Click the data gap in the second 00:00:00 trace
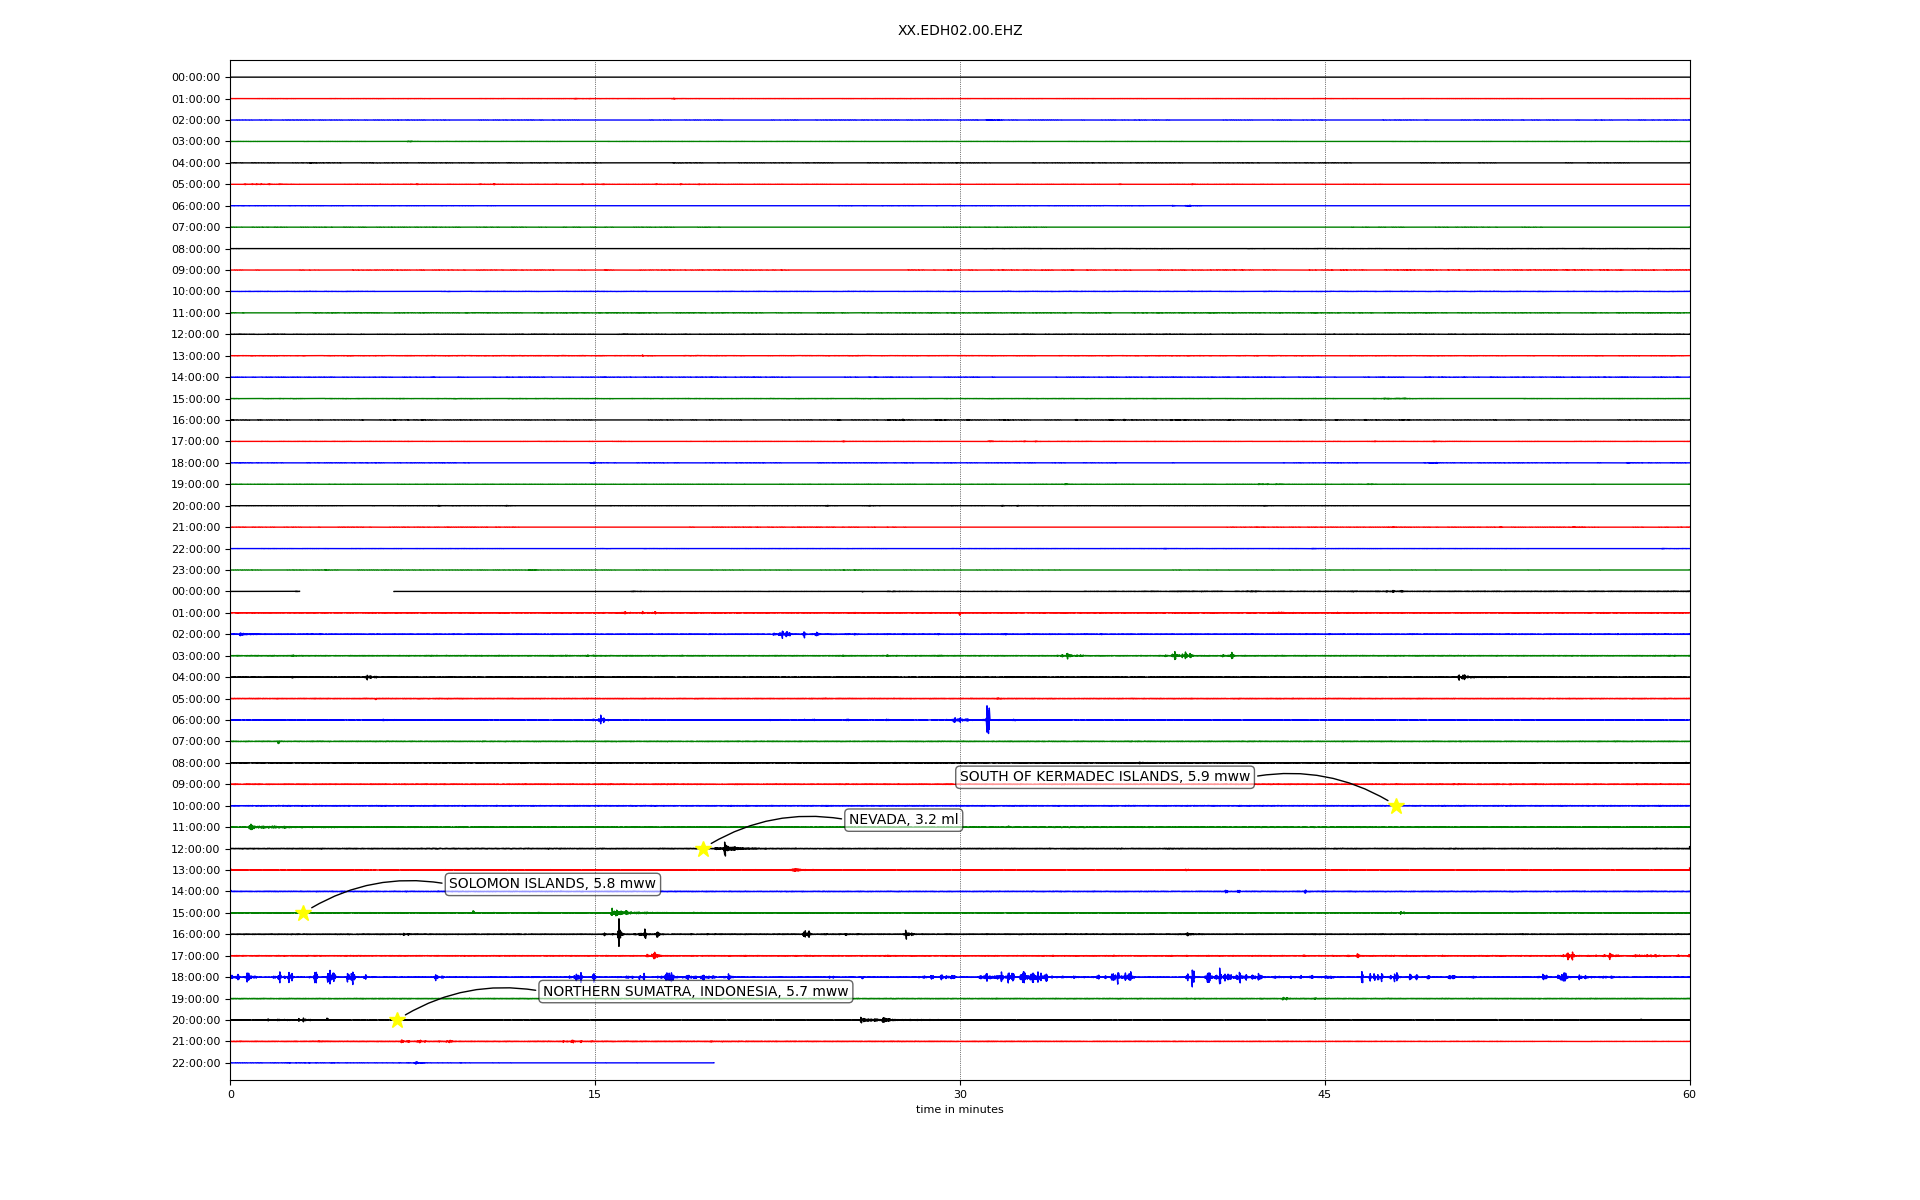 [x=346, y=591]
